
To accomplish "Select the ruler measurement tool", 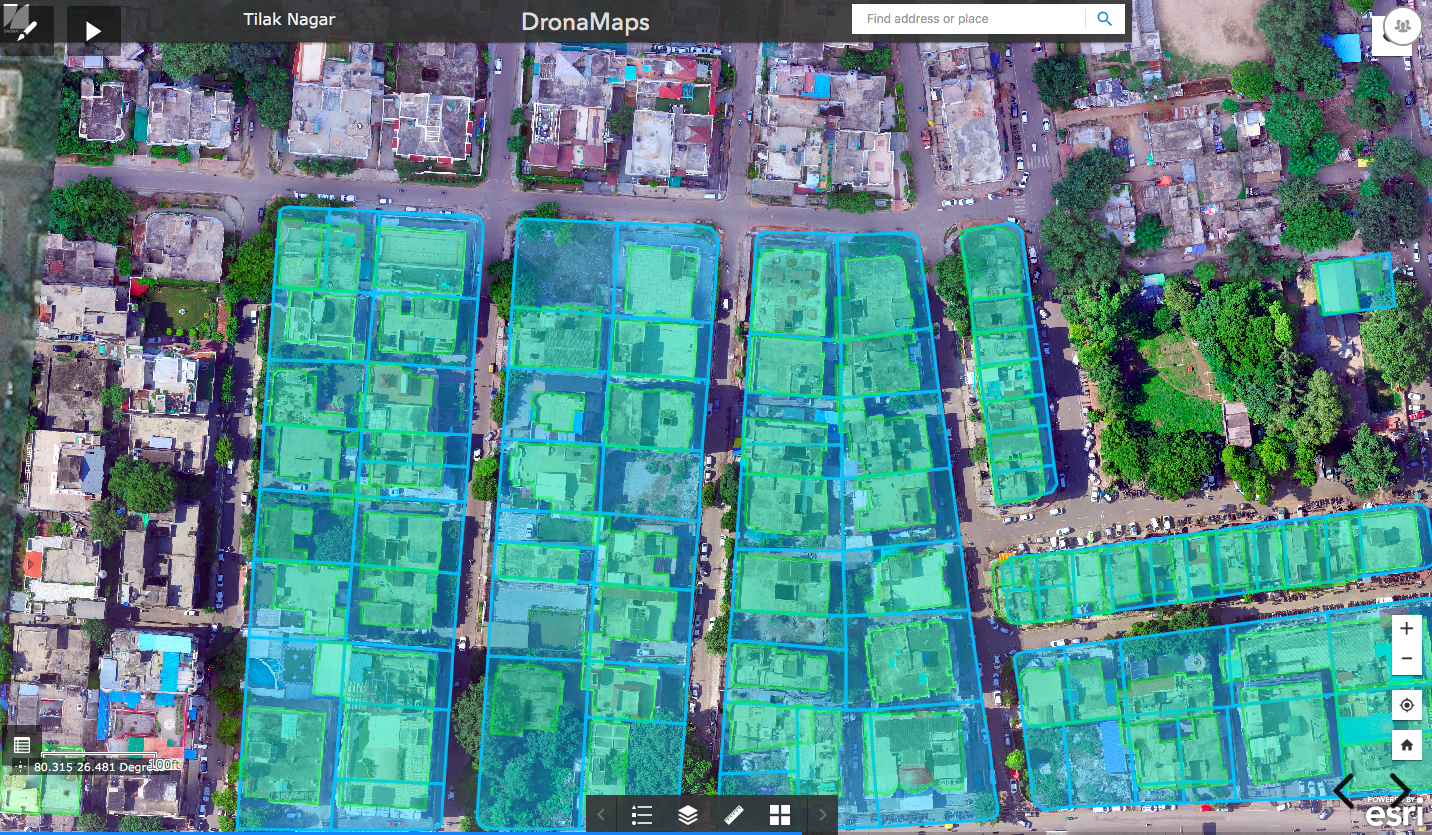I will click(734, 815).
